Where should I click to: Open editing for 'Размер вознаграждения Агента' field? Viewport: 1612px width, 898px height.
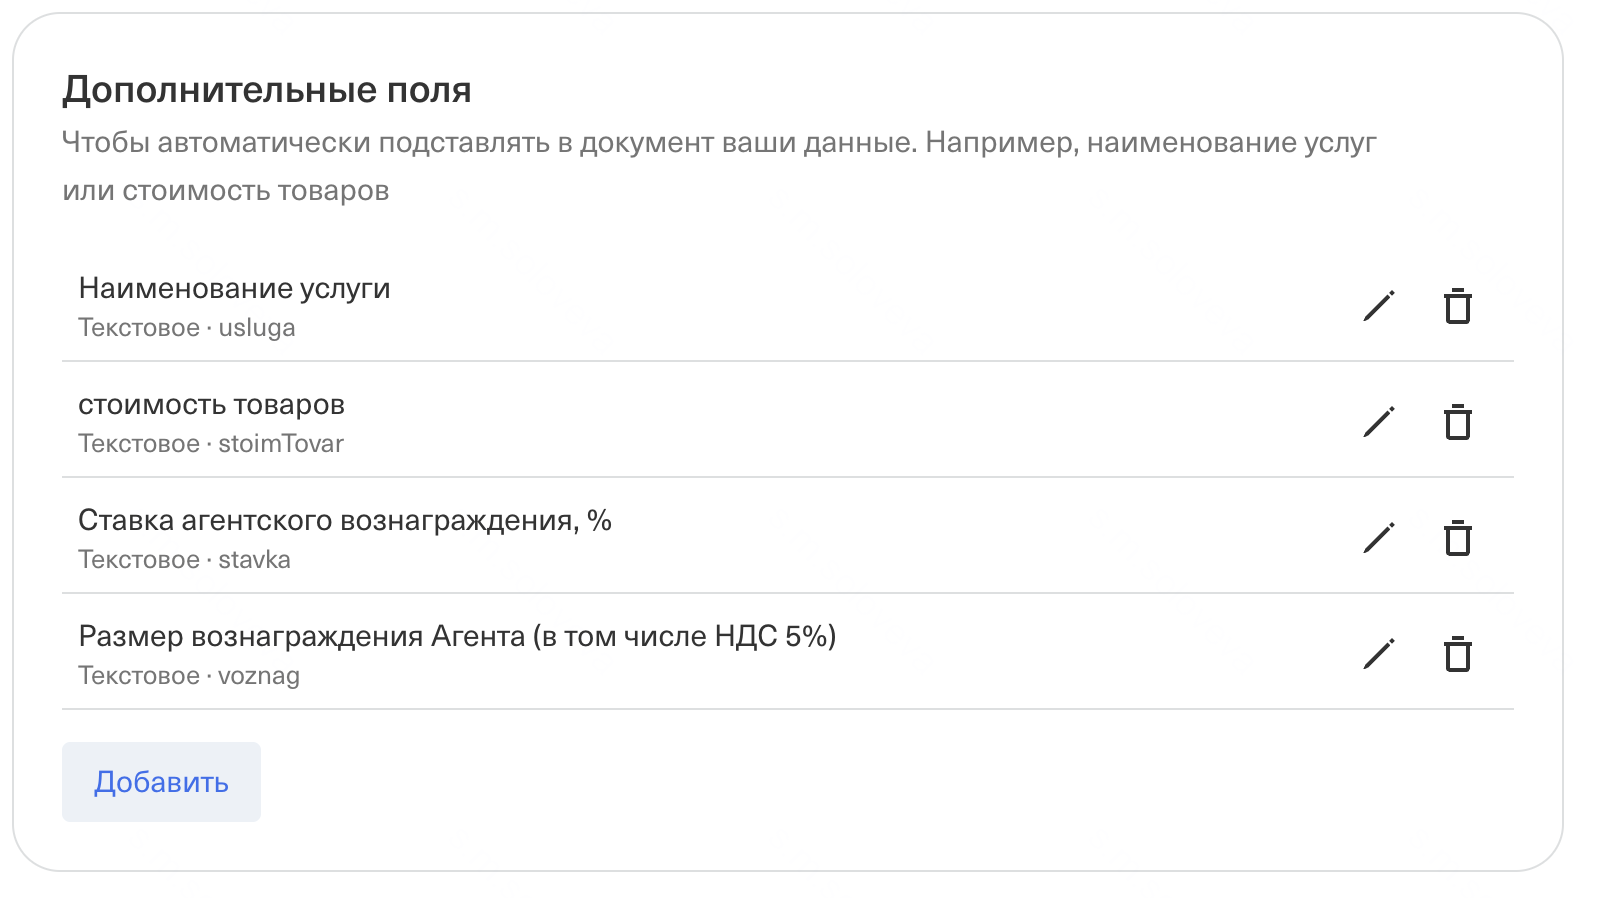(1378, 654)
